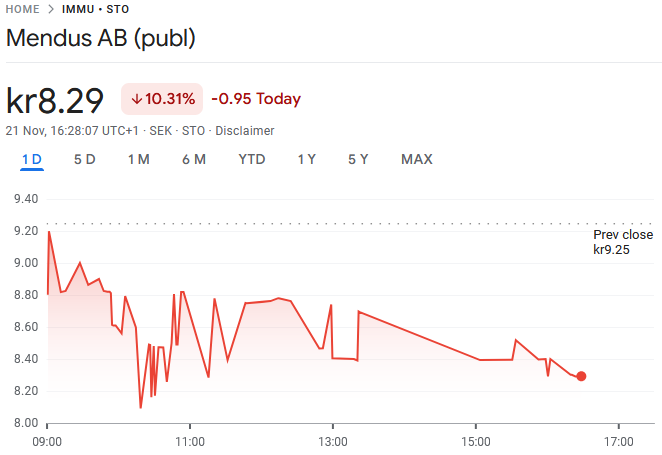Display the MAX time range
The height and width of the screenshot is (455, 662).
417,159
